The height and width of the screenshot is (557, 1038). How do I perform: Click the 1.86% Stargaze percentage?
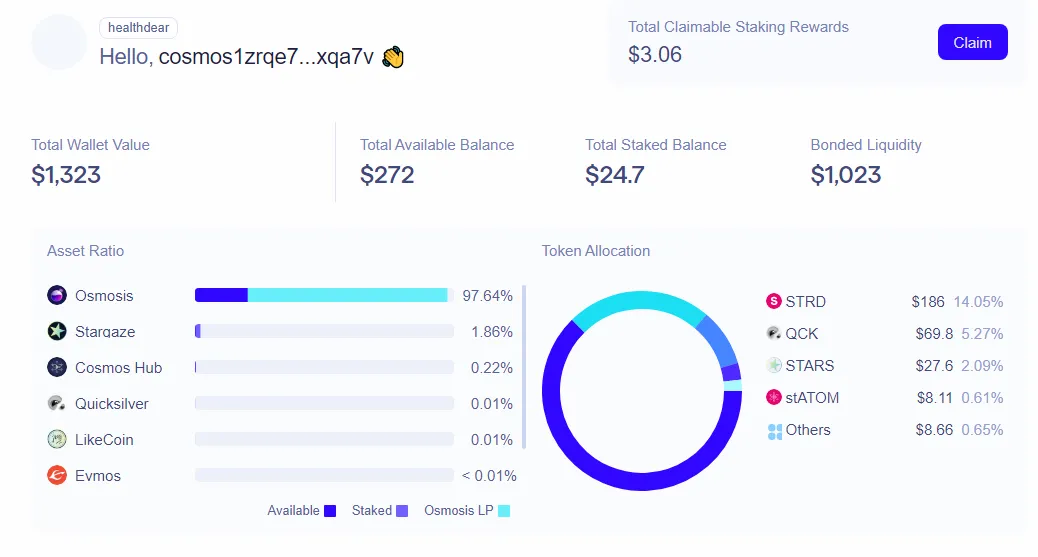pyautogui.click(x=492, y=332)
